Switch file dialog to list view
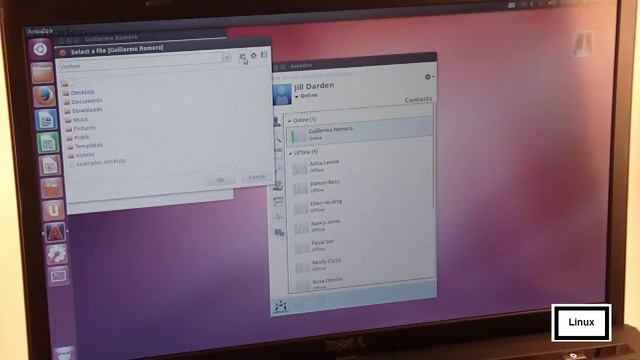The image size is (640, 360). tap(264, 54)
